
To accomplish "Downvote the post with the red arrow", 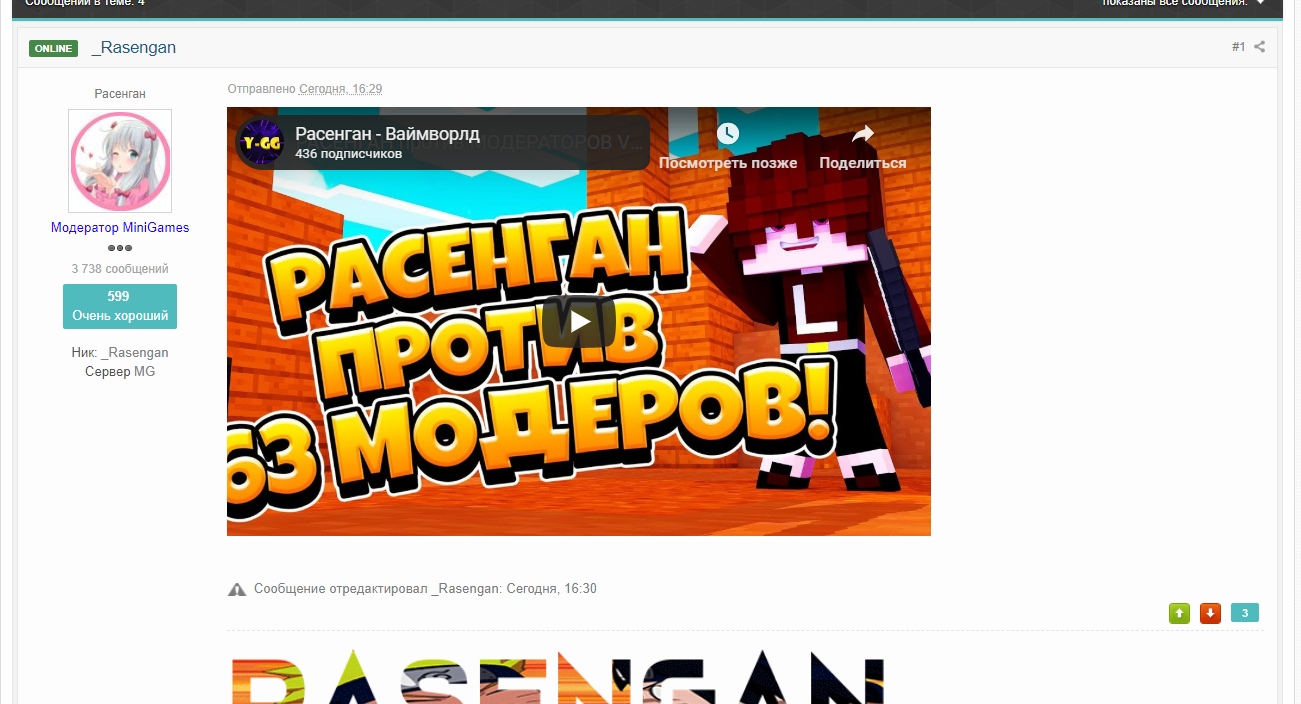I will pyautogui.click(x=1210, y=613).
